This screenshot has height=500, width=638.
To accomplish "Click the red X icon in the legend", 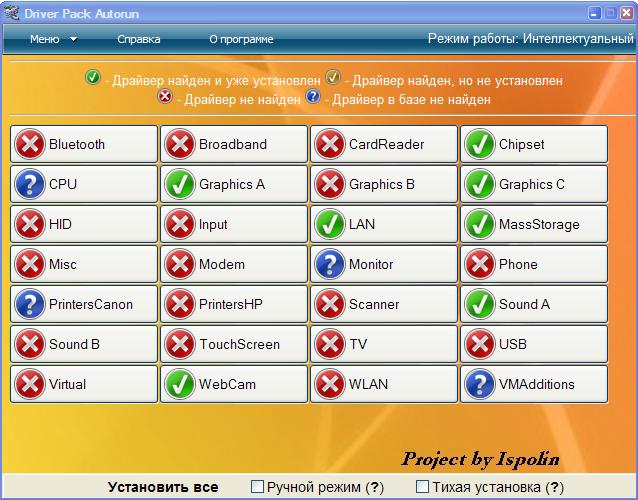I will coord(165,96).
